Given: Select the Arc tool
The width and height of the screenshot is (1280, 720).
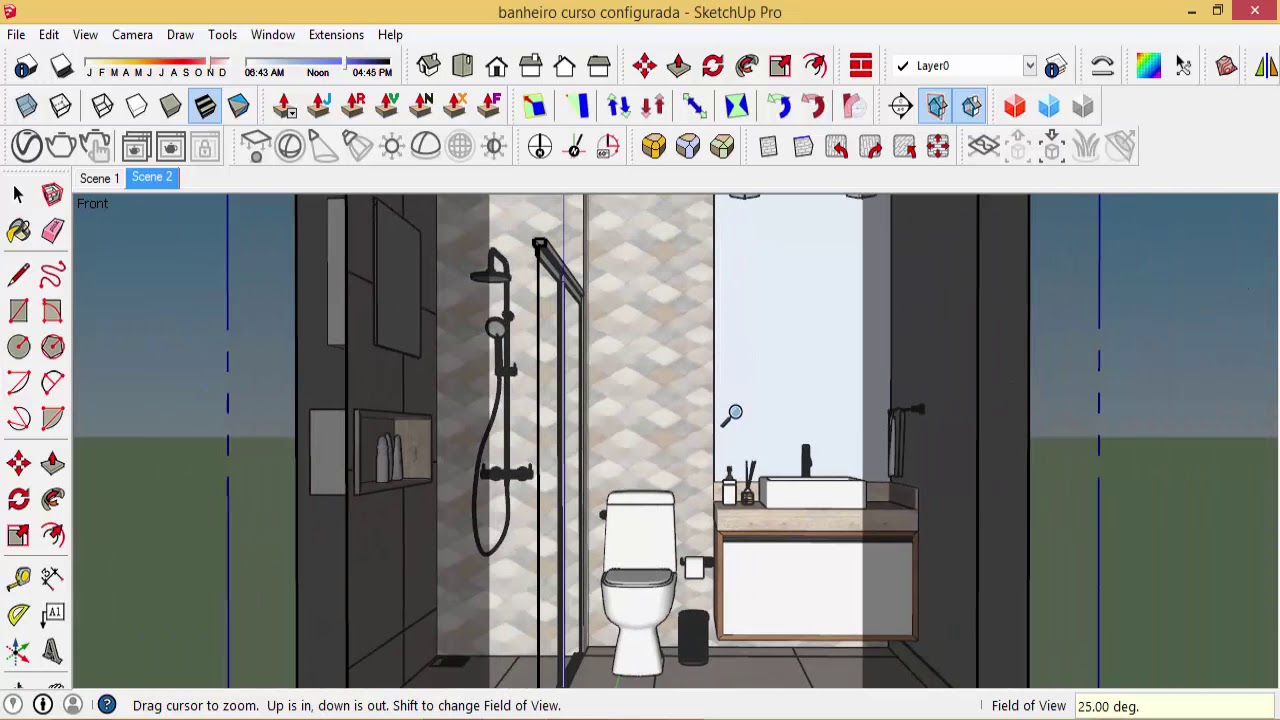Looking at the screenshot, I should tap(18, 382).
